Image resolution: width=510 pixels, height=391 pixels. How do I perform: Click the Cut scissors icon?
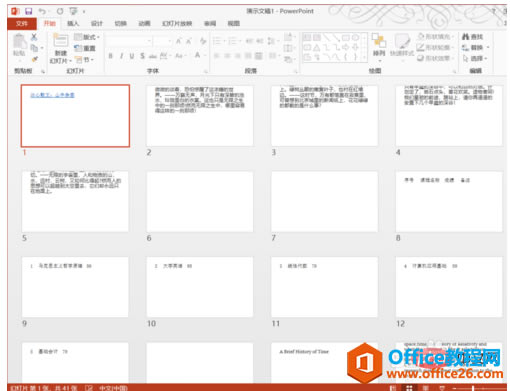coord(34,37)
